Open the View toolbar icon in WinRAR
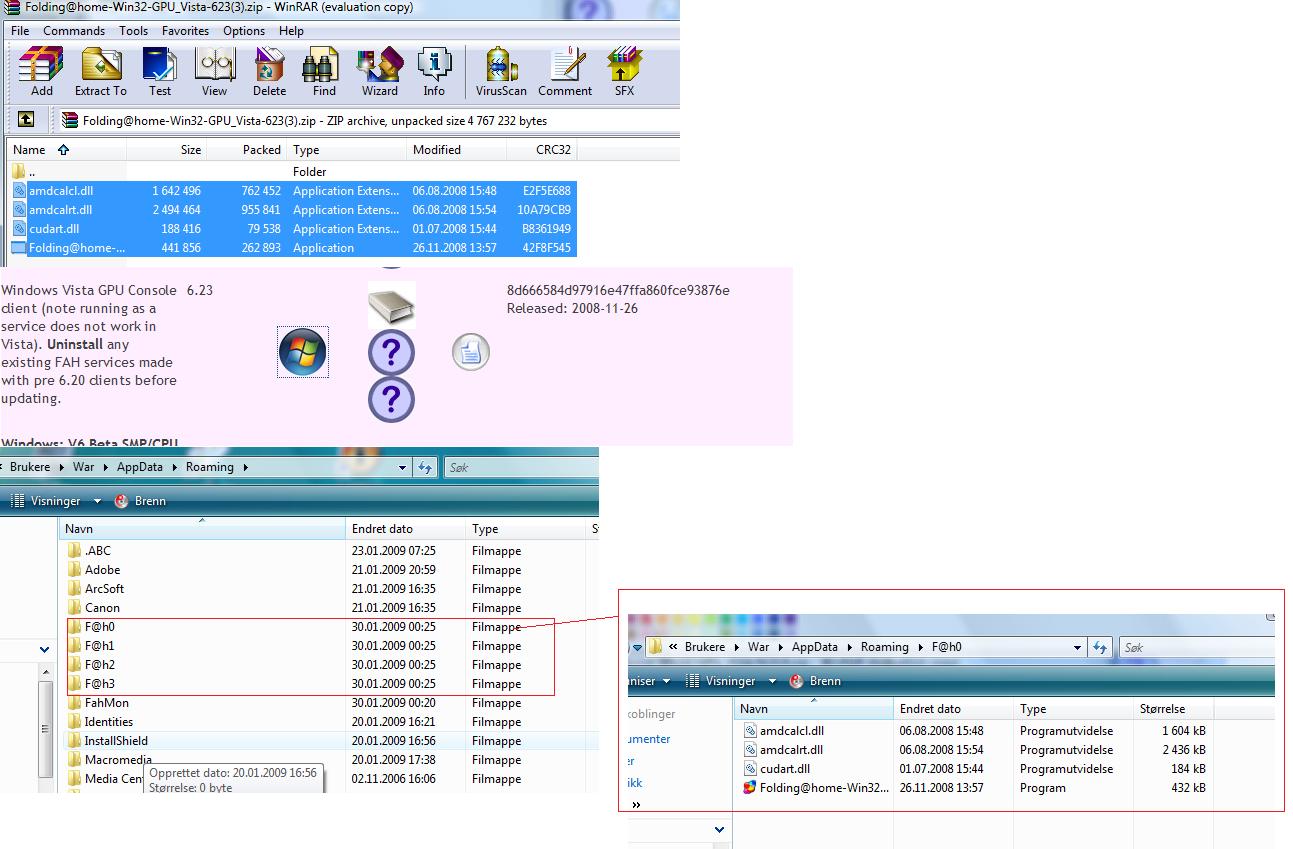Viewport: 1293px width, 849px height. (214, 71)
